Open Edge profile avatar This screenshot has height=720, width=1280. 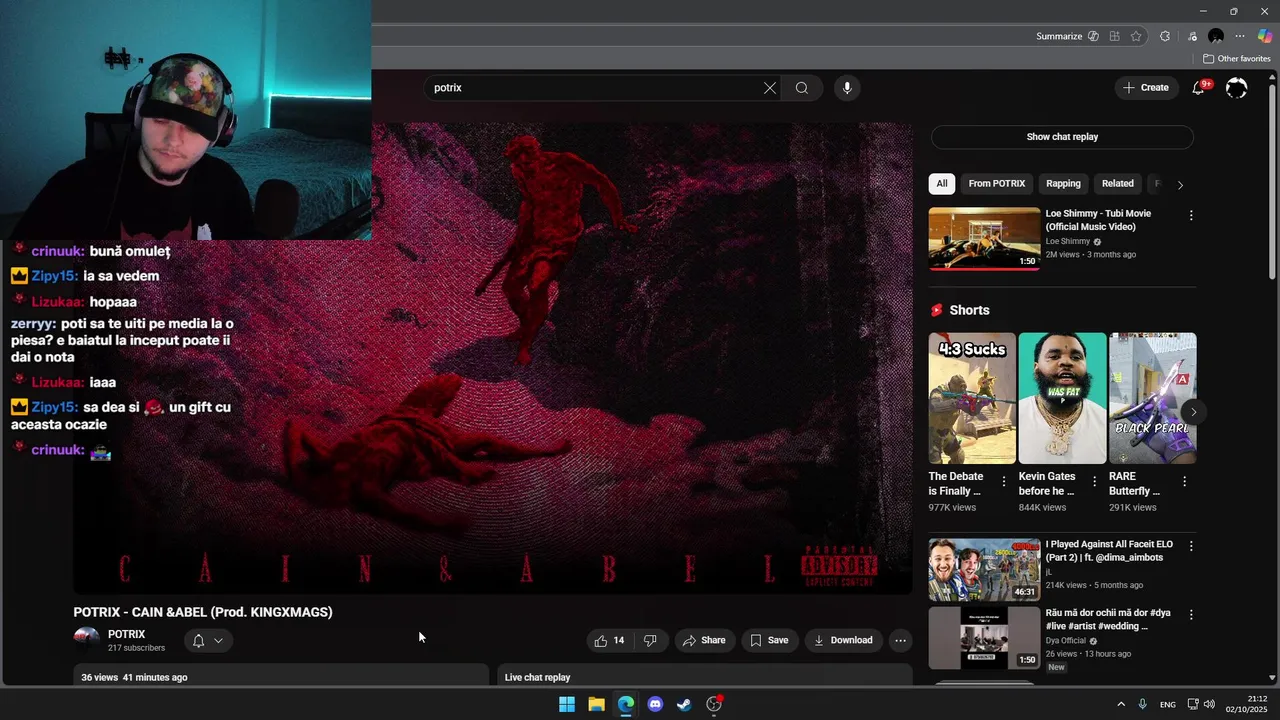tap(1216, 36)
